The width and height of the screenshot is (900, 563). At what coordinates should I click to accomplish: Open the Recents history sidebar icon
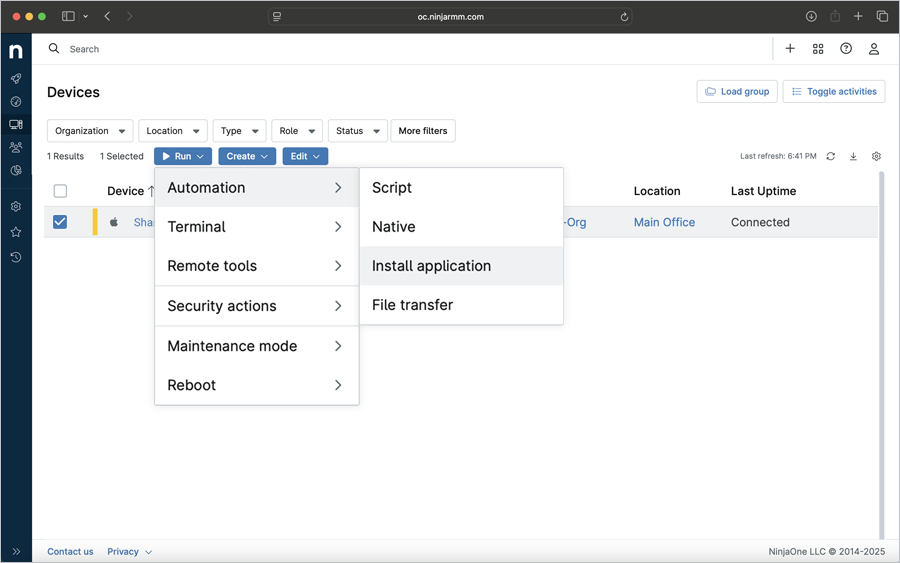pyautogui.click(x=16, y=257)
